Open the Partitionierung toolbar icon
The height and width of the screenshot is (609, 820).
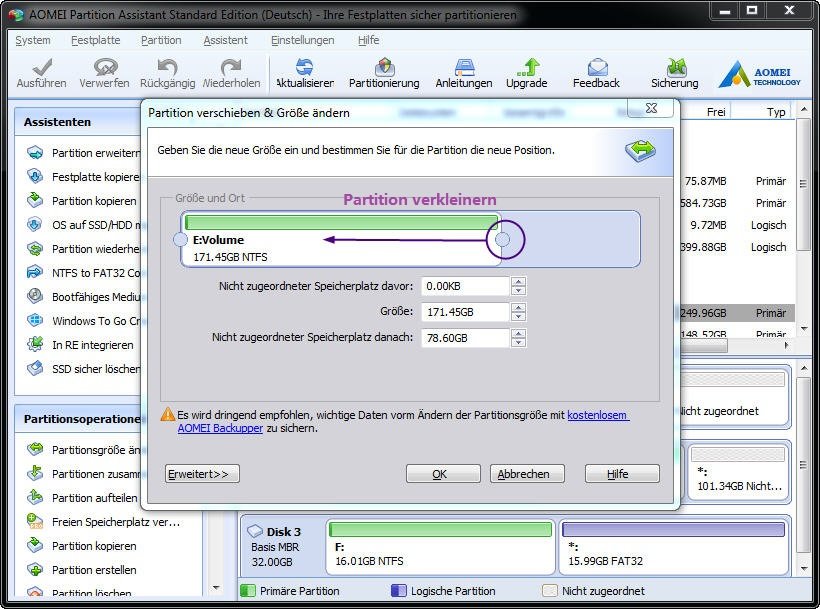coord(384,67)
